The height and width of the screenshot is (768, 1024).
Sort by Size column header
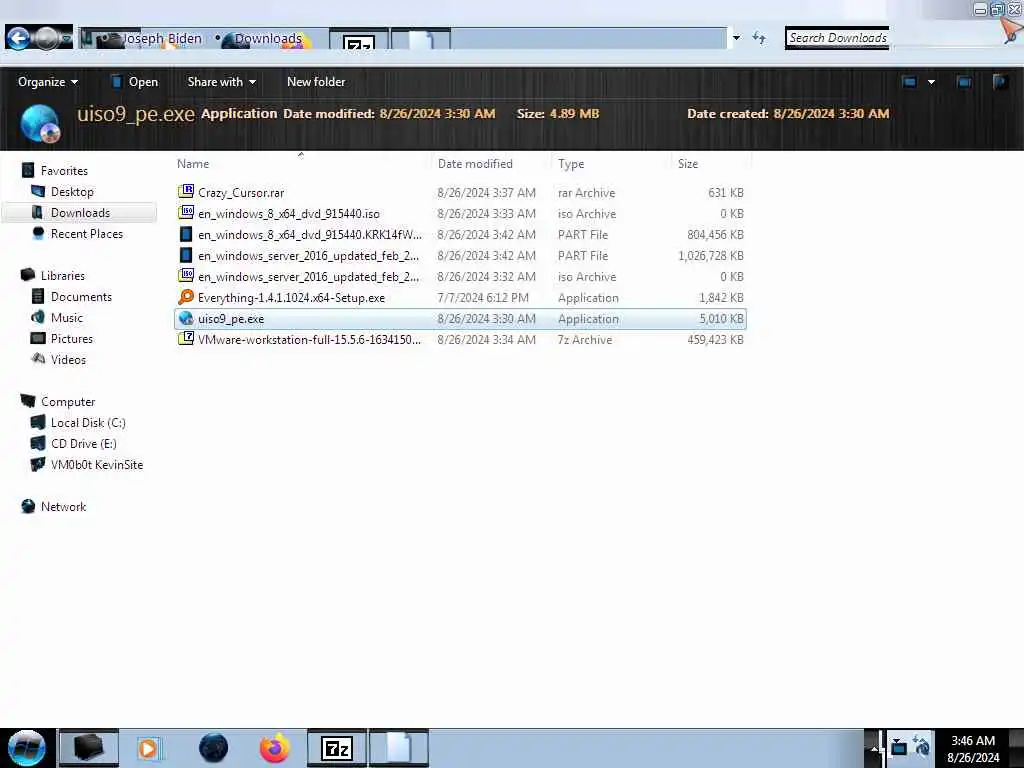point(688,164)
